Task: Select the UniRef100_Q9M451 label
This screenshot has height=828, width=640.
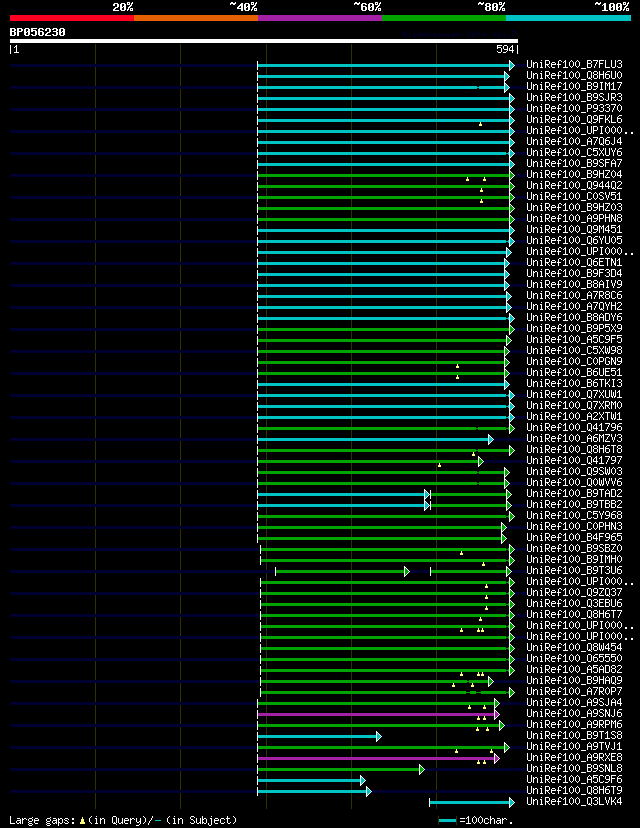Action: (x=575, y=229)
